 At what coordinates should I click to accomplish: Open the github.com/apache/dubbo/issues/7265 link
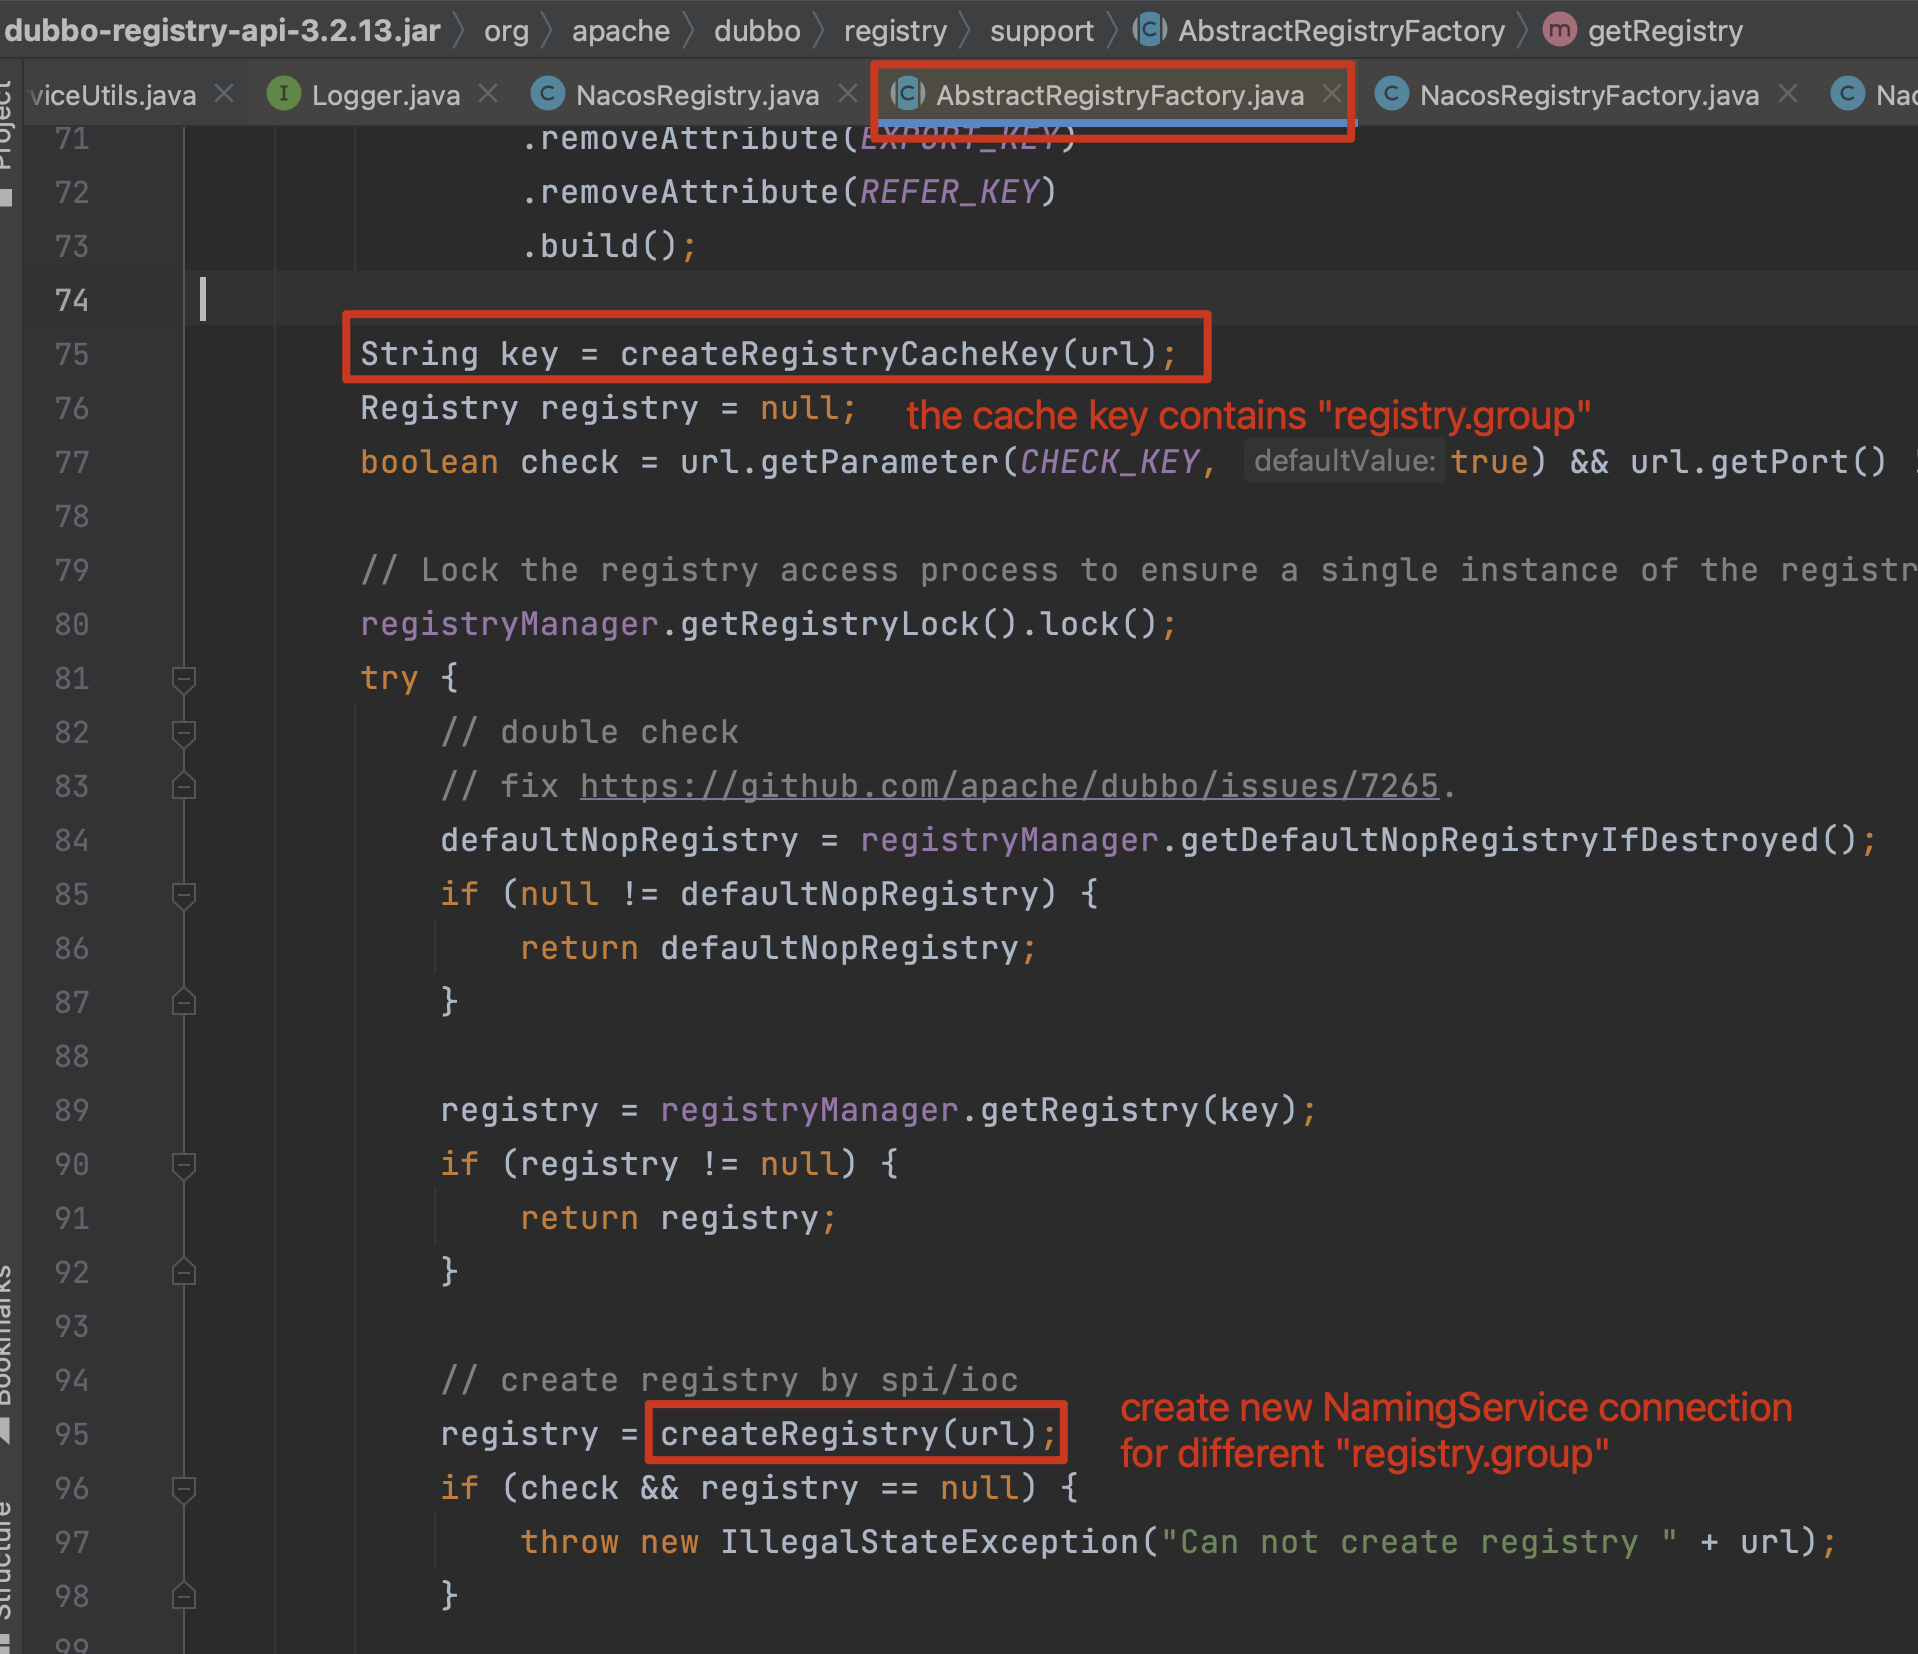pos(1009,786)
